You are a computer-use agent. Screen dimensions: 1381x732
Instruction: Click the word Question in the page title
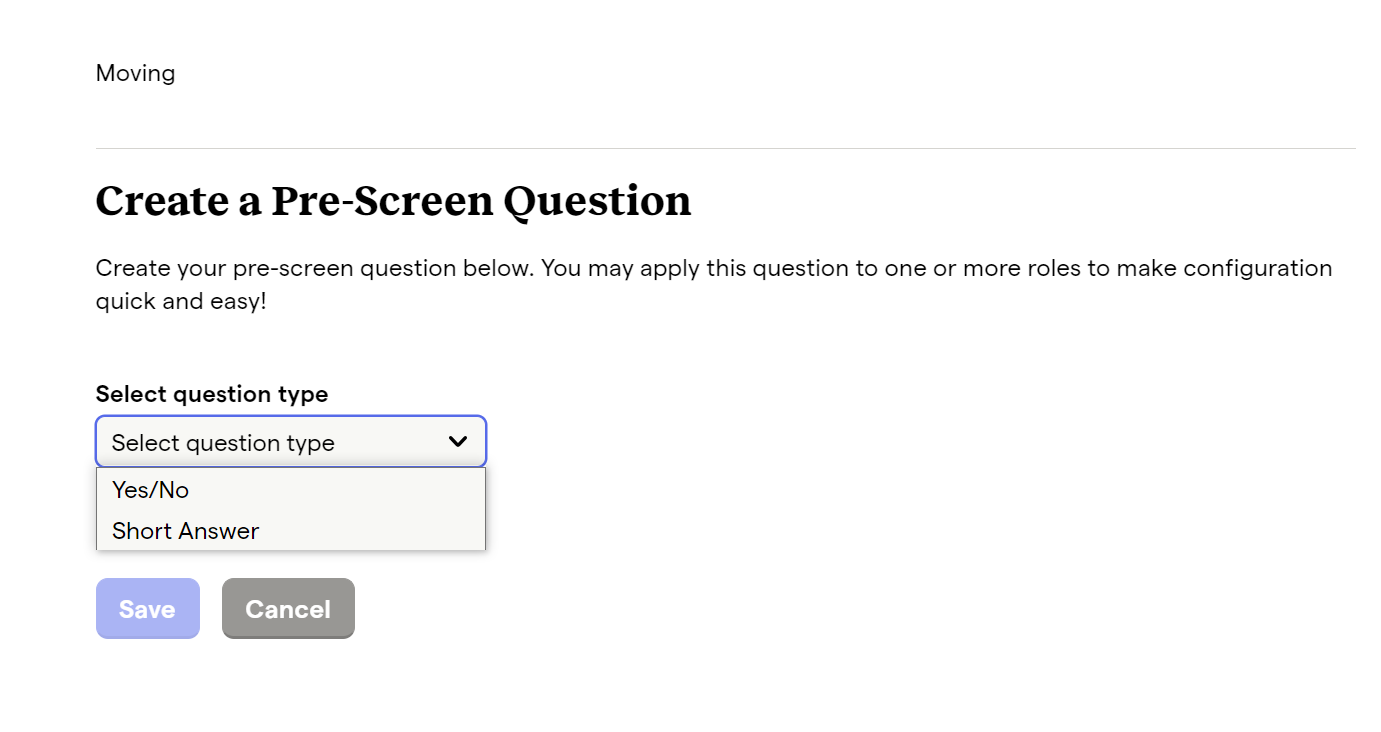tap(597, 203)
